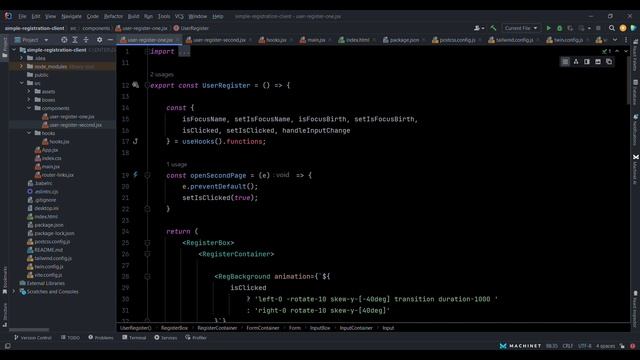640x360 pixels.
Task: Collapse the src folder in tree
Action: click(21, 83)
